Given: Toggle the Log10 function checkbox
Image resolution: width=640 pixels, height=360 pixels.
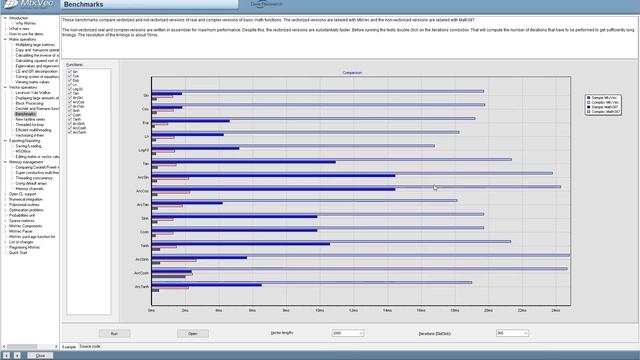Looking at the screenshot, I should pos(70,89).
